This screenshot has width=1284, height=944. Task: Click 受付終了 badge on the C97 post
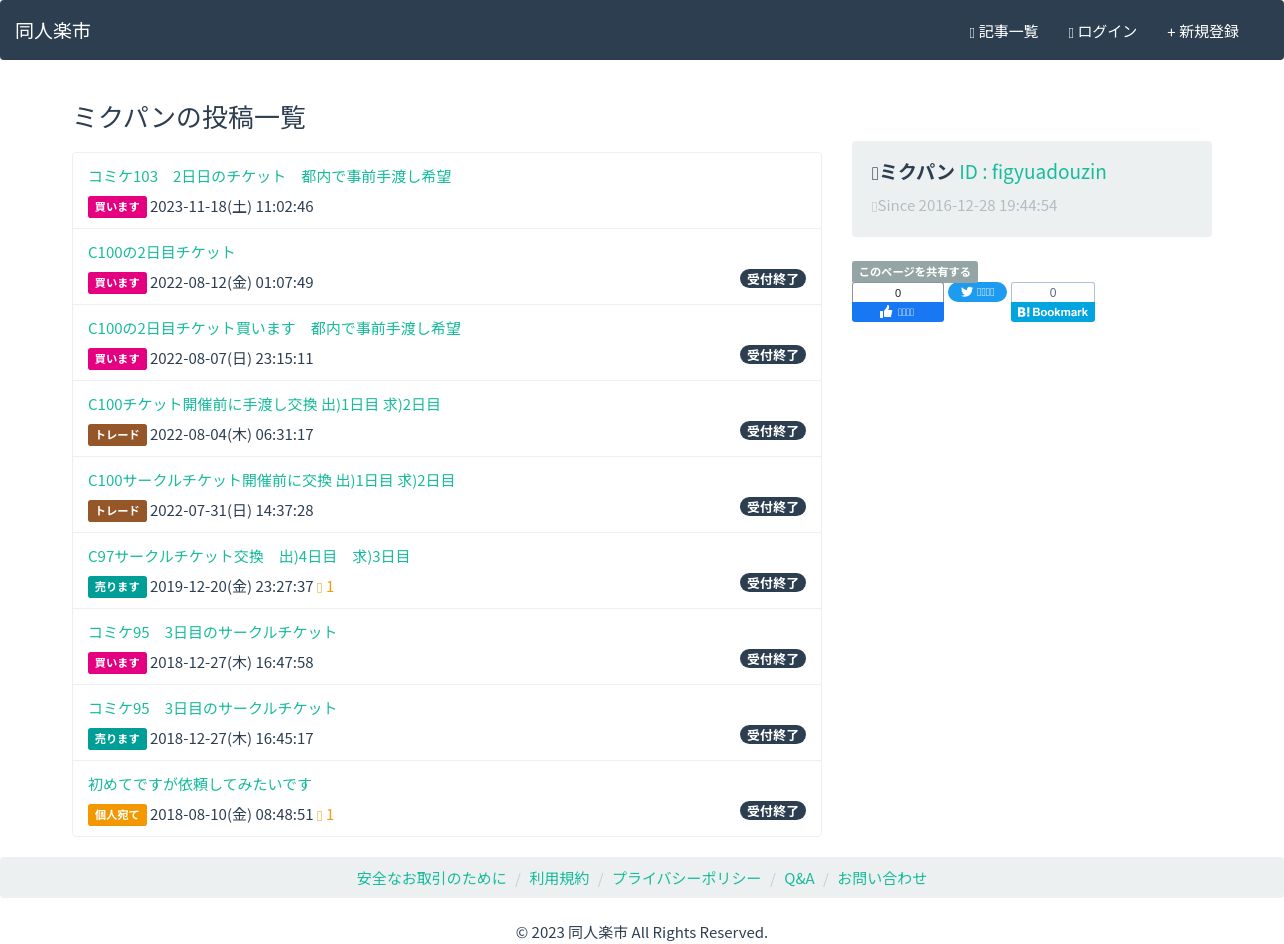(773, 583)
